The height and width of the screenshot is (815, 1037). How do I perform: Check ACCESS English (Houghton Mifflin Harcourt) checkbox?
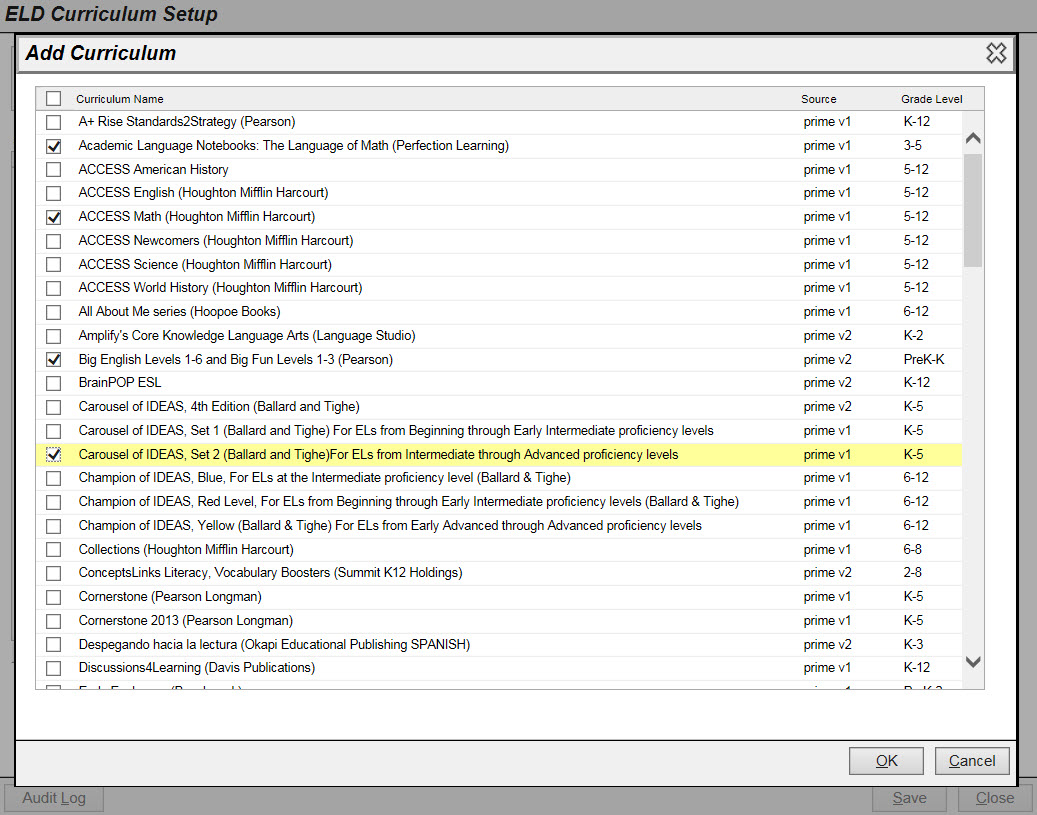coord(54,193)
